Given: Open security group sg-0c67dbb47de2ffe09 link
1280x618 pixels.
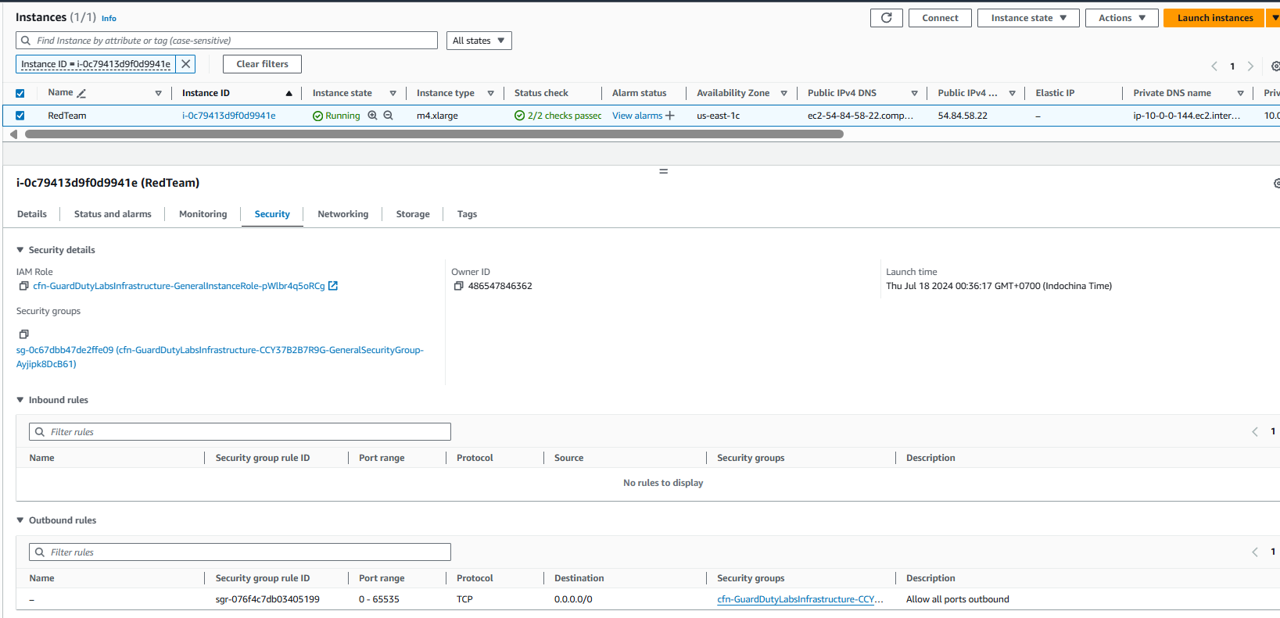Looking at the screenshot, I should [x=220, y=357].
